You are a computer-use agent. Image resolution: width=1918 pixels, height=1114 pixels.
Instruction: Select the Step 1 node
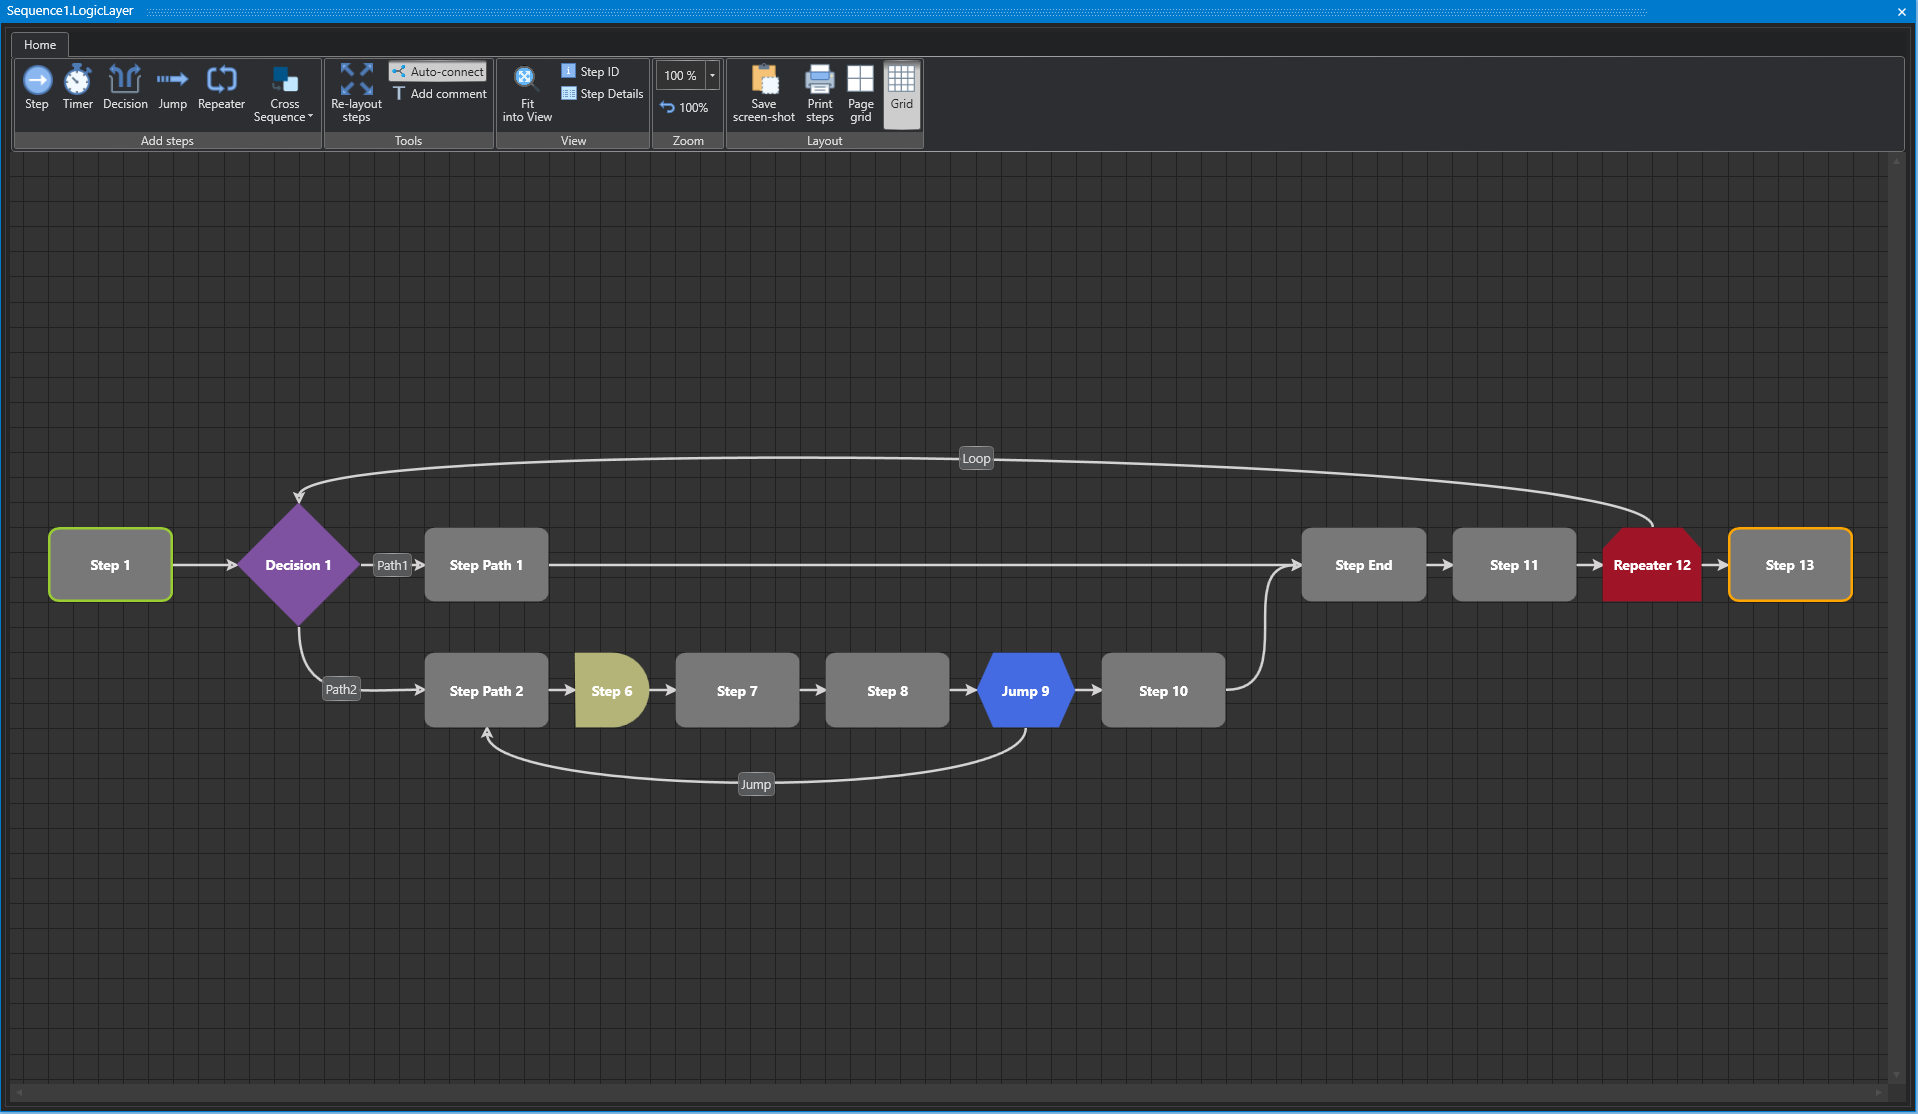[x=110, y=565]
